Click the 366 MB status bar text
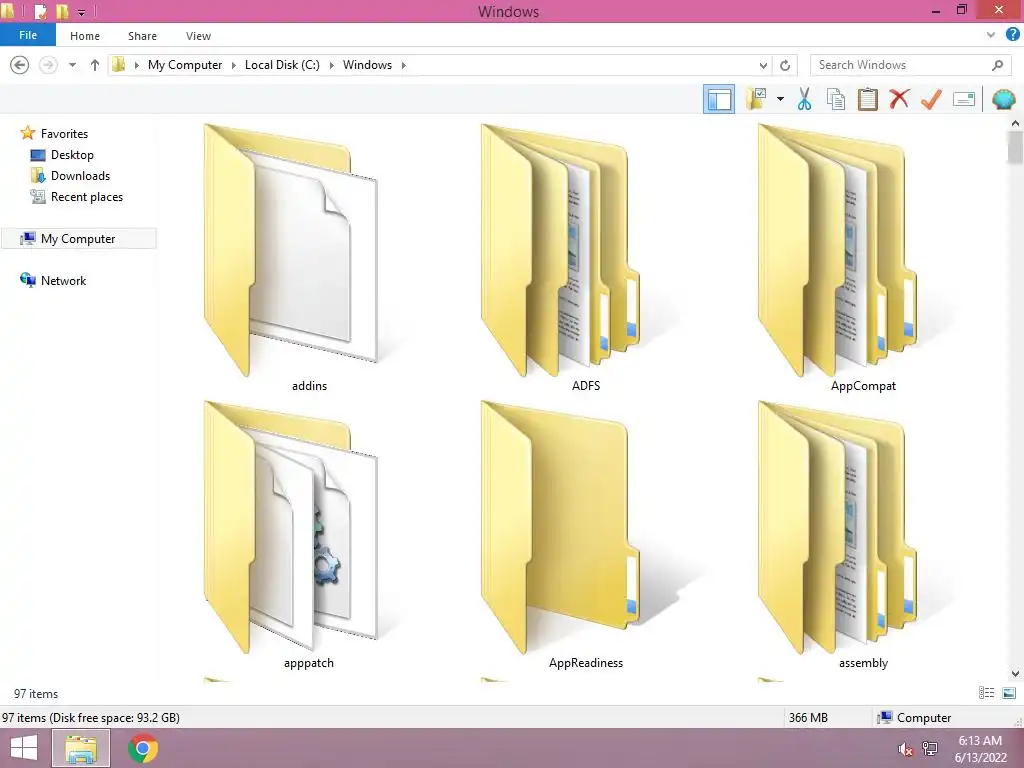 (808, 717)
